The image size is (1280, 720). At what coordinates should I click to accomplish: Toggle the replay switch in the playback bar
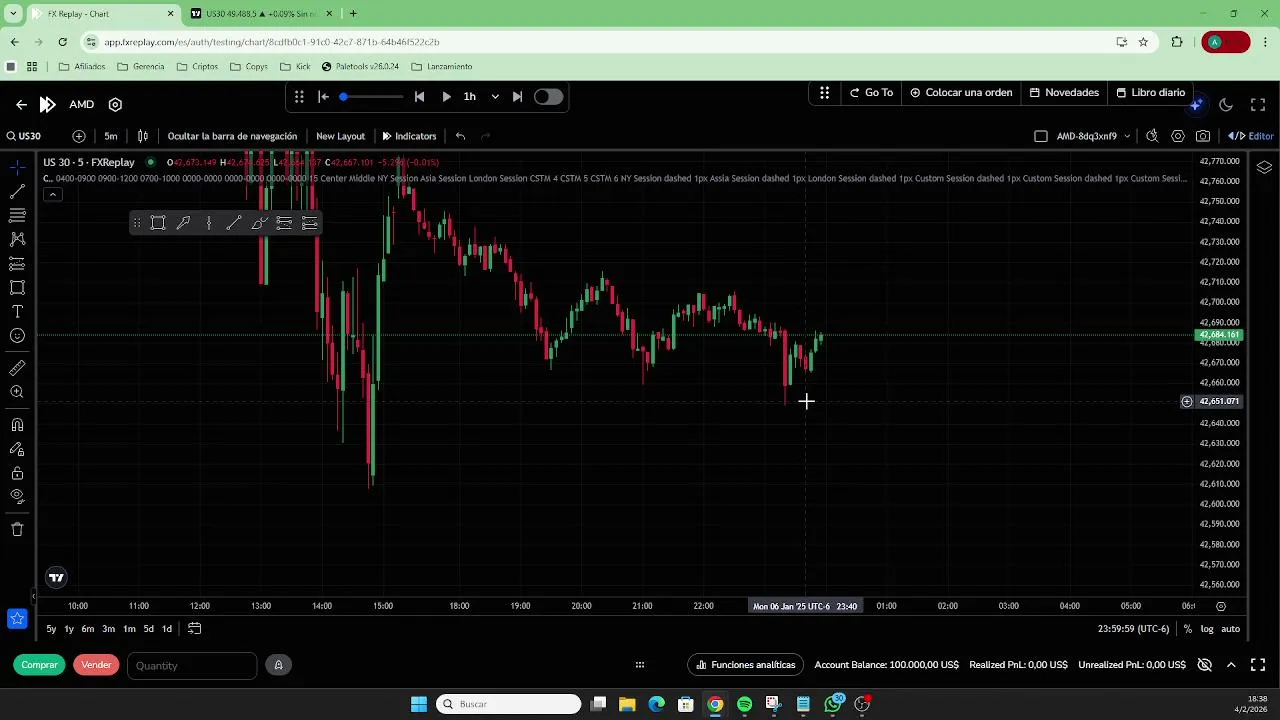click(x=548, y=97)
